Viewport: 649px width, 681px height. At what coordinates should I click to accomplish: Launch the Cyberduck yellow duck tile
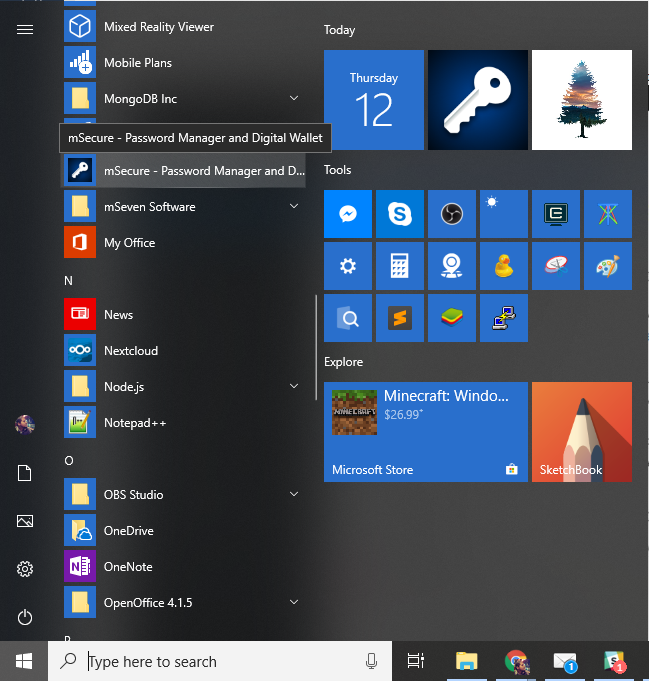pos(504,266)
